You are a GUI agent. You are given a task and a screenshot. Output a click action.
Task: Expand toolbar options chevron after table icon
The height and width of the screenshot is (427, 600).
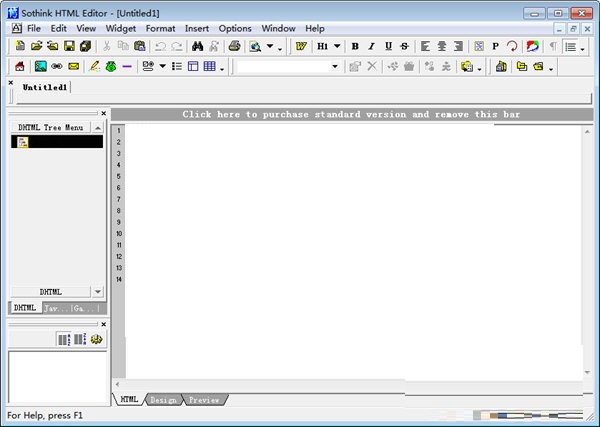(x=222, y=69)
